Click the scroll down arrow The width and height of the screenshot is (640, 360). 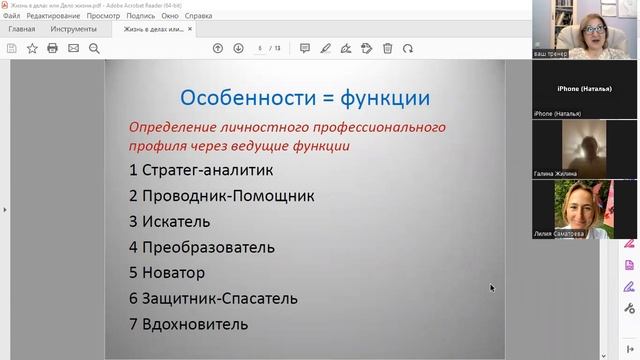603,356
